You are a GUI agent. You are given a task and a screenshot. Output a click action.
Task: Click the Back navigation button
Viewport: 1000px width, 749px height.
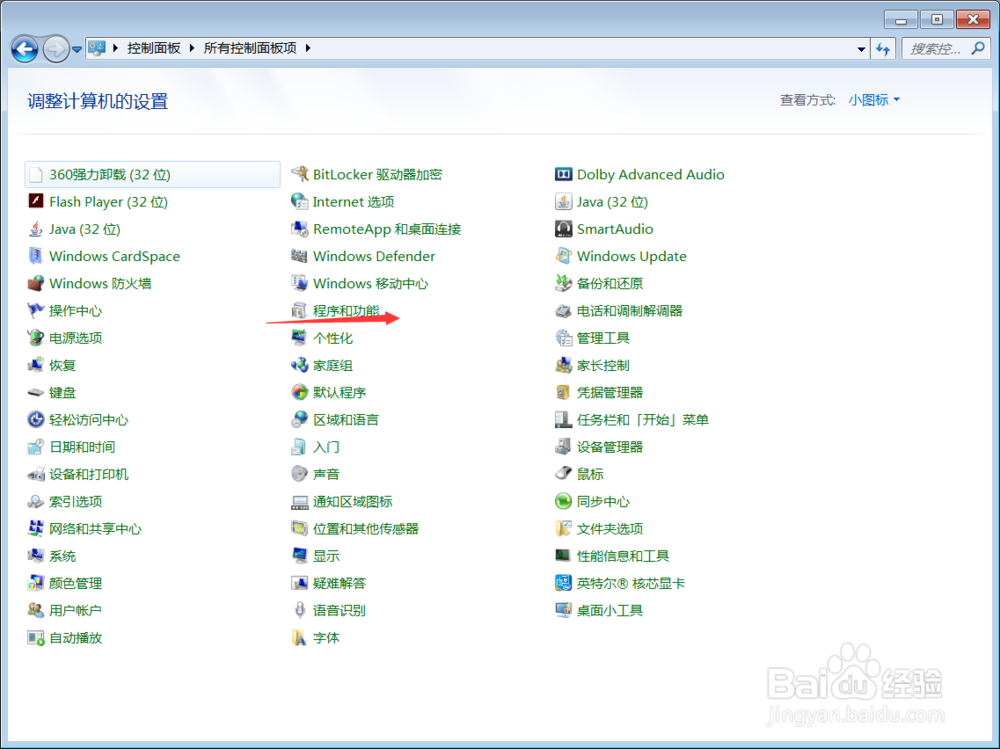[25, 49]
